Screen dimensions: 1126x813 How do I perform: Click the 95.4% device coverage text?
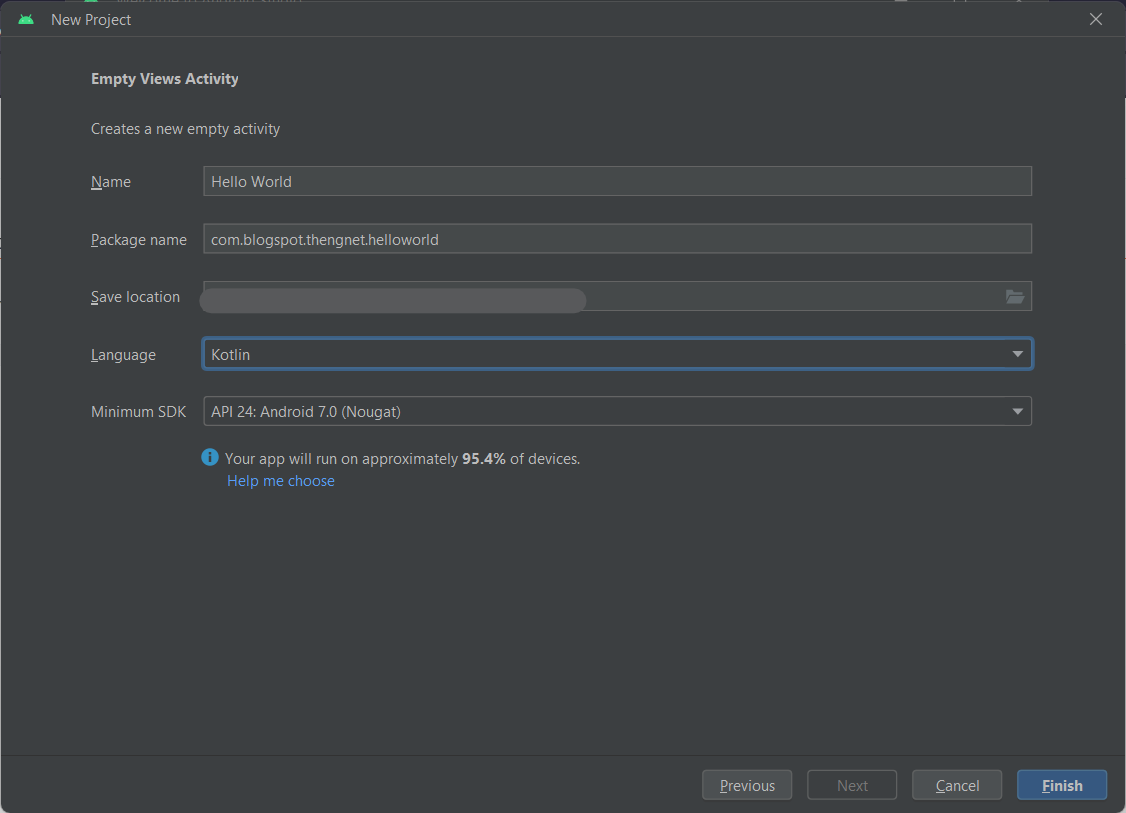[483, 458]
